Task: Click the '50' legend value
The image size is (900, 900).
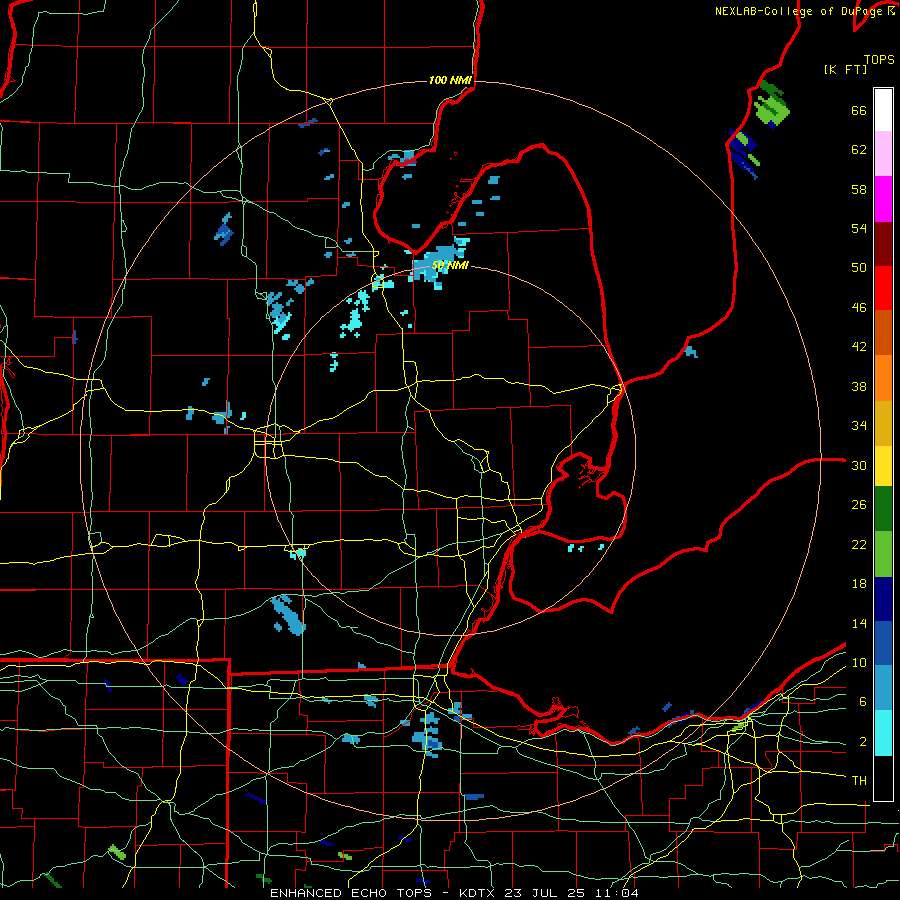Action: (x=859, y=268)
